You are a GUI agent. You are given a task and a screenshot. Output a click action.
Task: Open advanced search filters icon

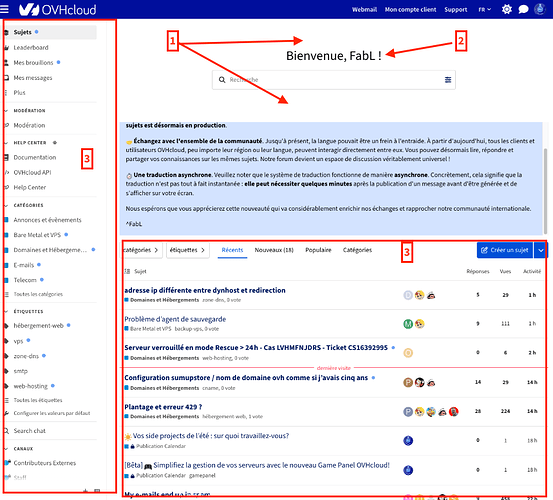[448, 80]
